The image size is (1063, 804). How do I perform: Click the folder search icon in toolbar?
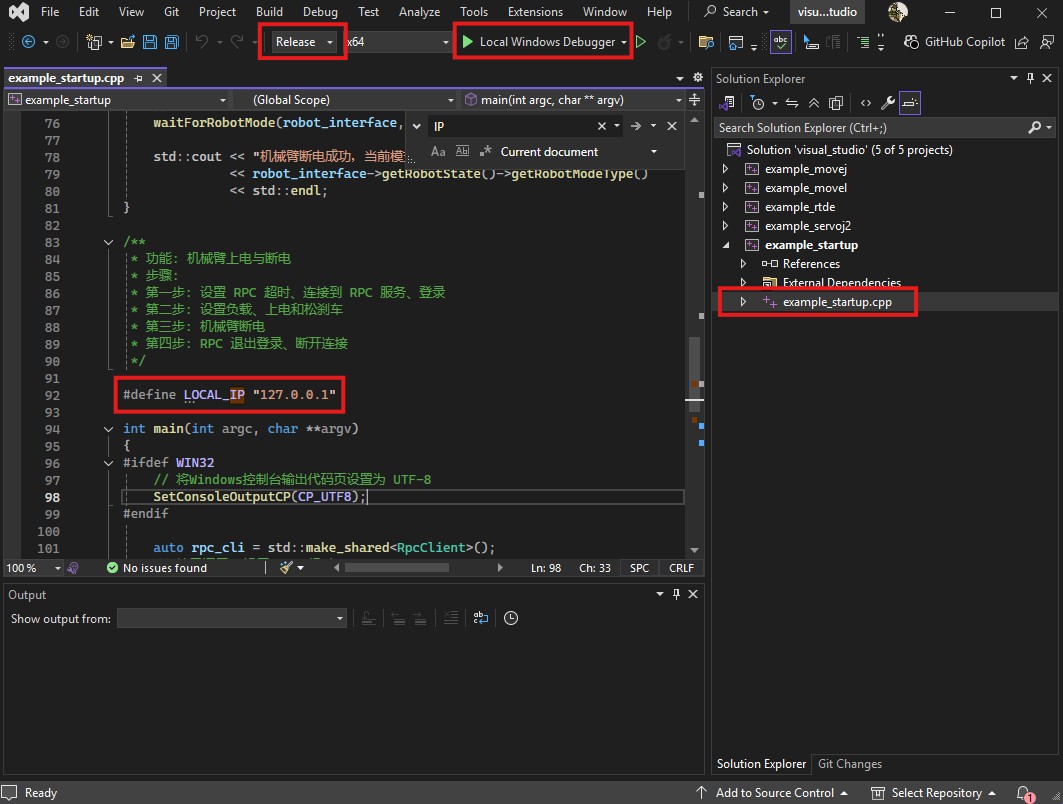click(706, 42)
